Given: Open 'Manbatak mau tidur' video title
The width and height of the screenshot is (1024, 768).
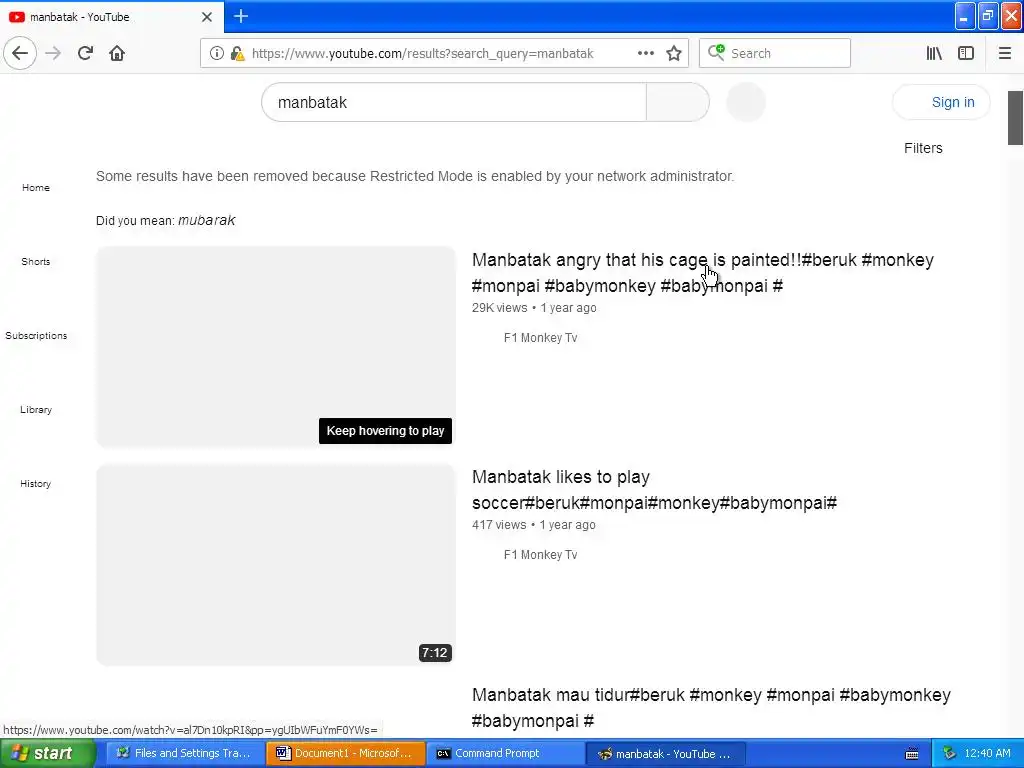Looking at the screenshot, I should click(711, 707).
